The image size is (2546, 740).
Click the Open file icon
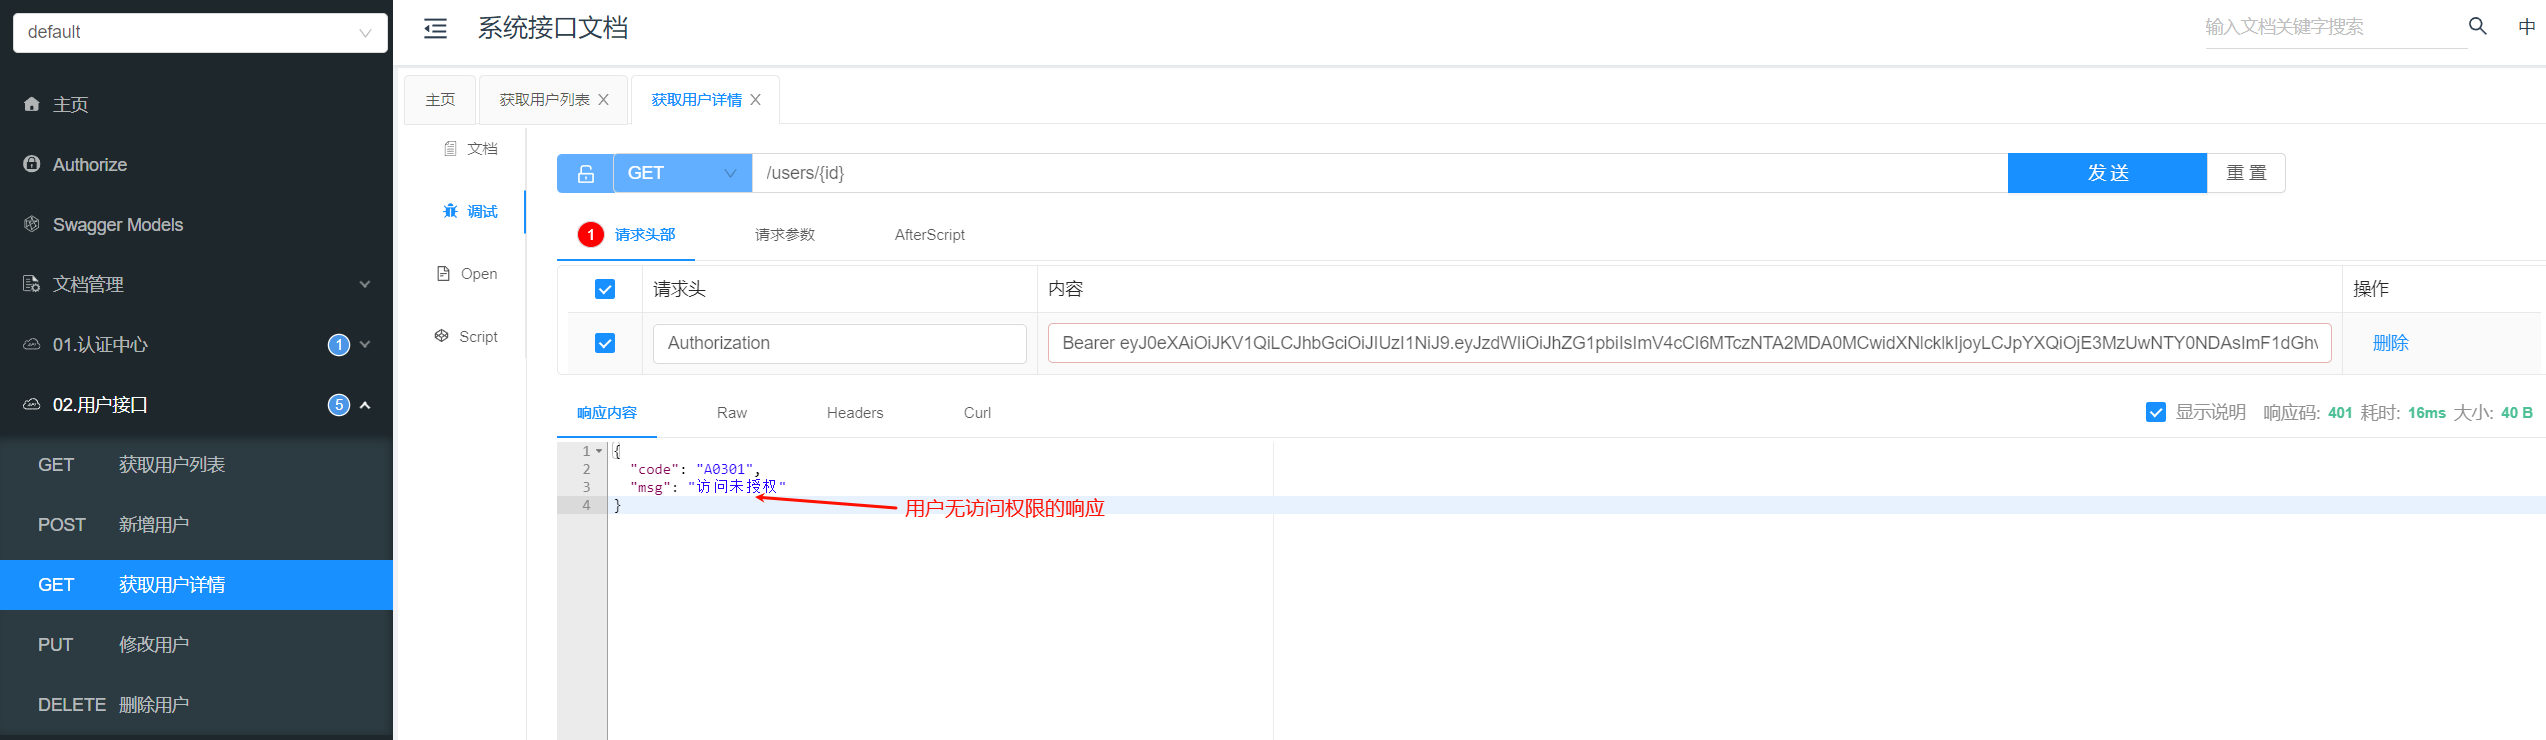[x=443, y=274]
